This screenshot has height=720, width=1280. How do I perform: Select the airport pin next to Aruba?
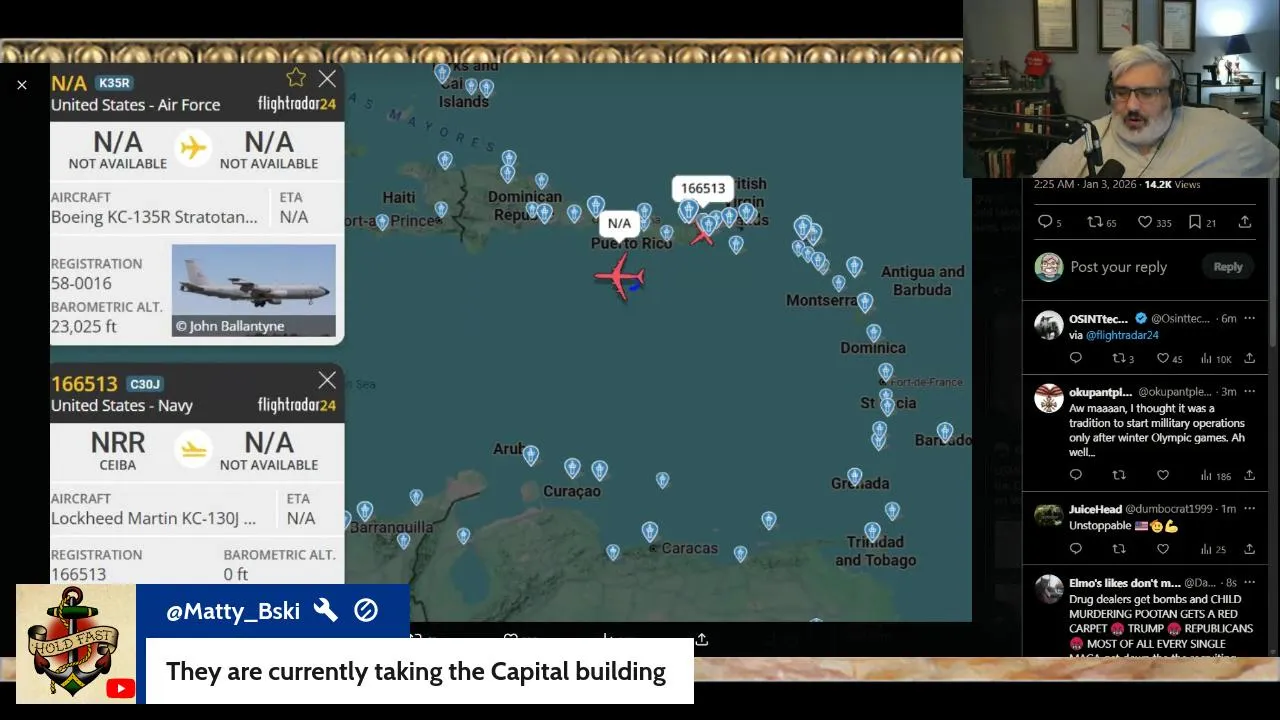click(531, 456)
